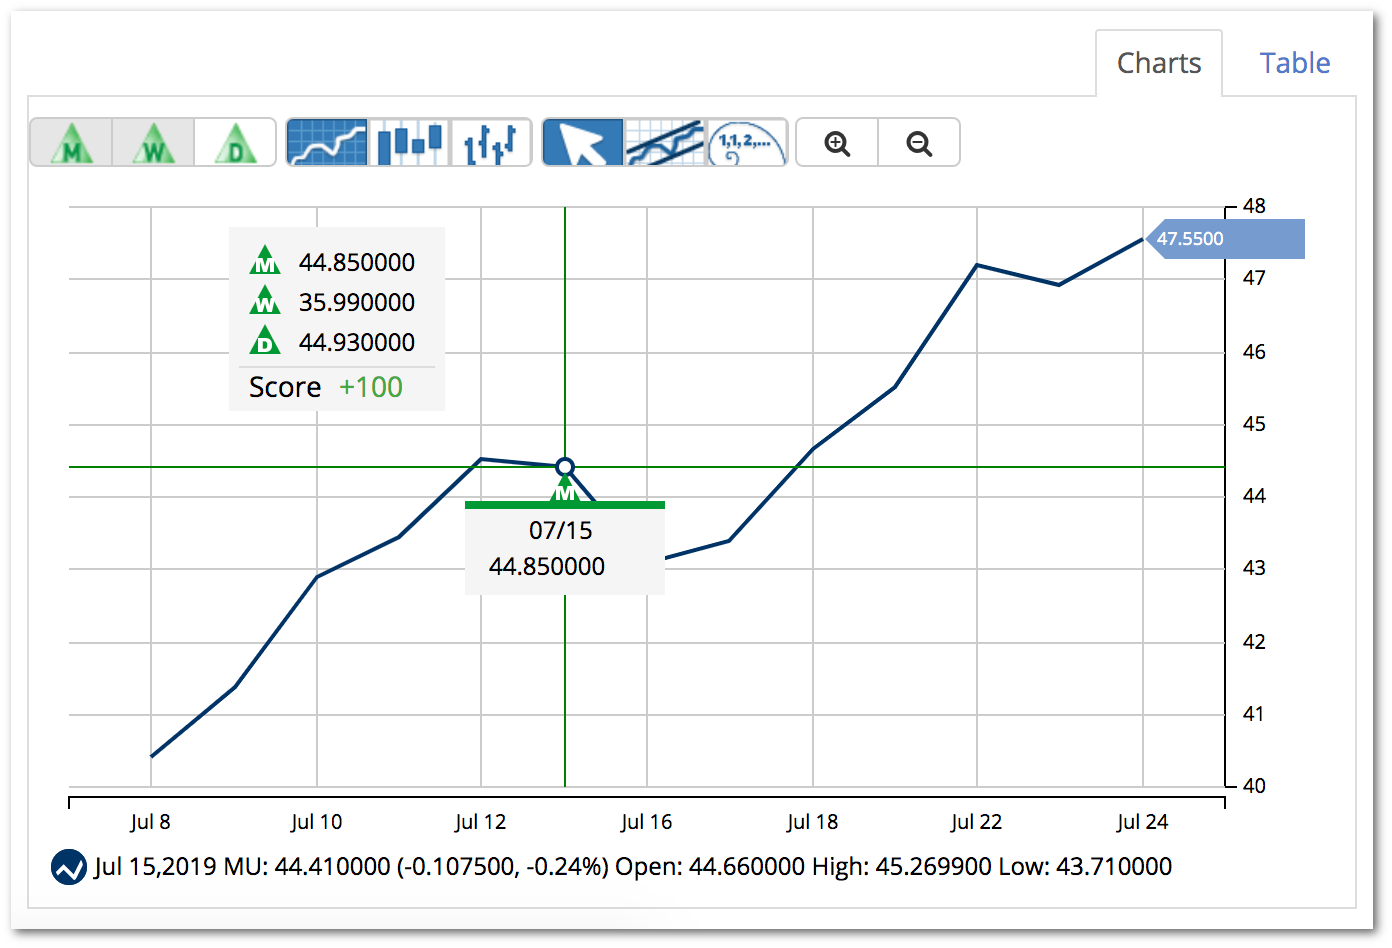Select the pointer cursor tool
Viewport: 1392px width, 948px height.
coord(583,142)
